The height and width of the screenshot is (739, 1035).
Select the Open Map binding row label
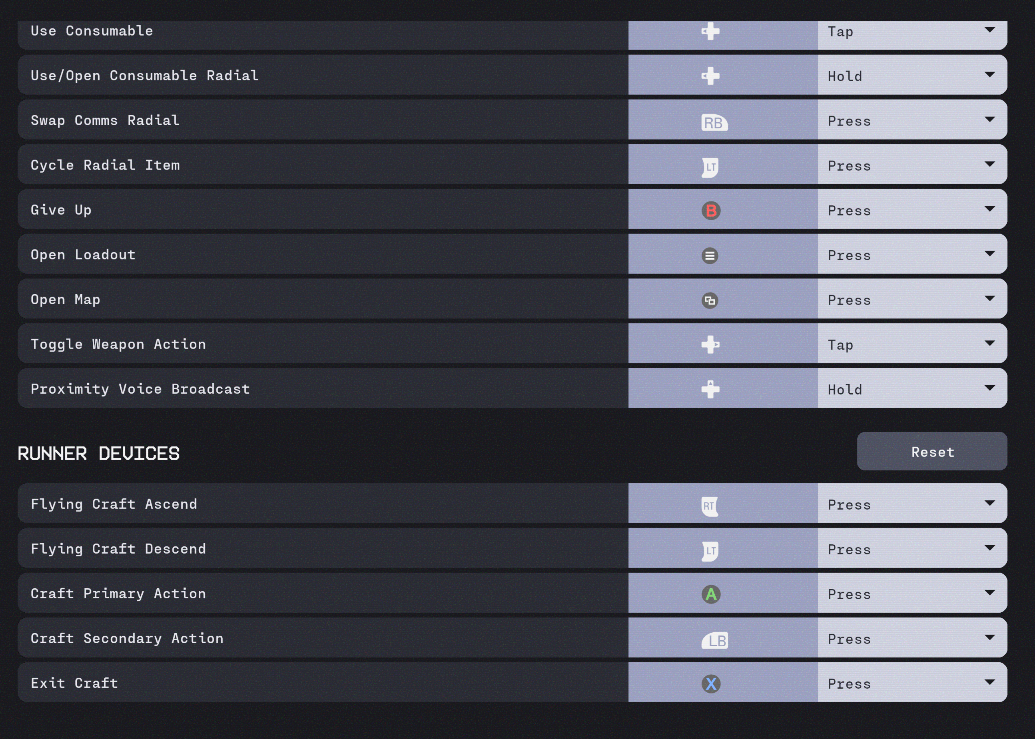click(65, 299)
